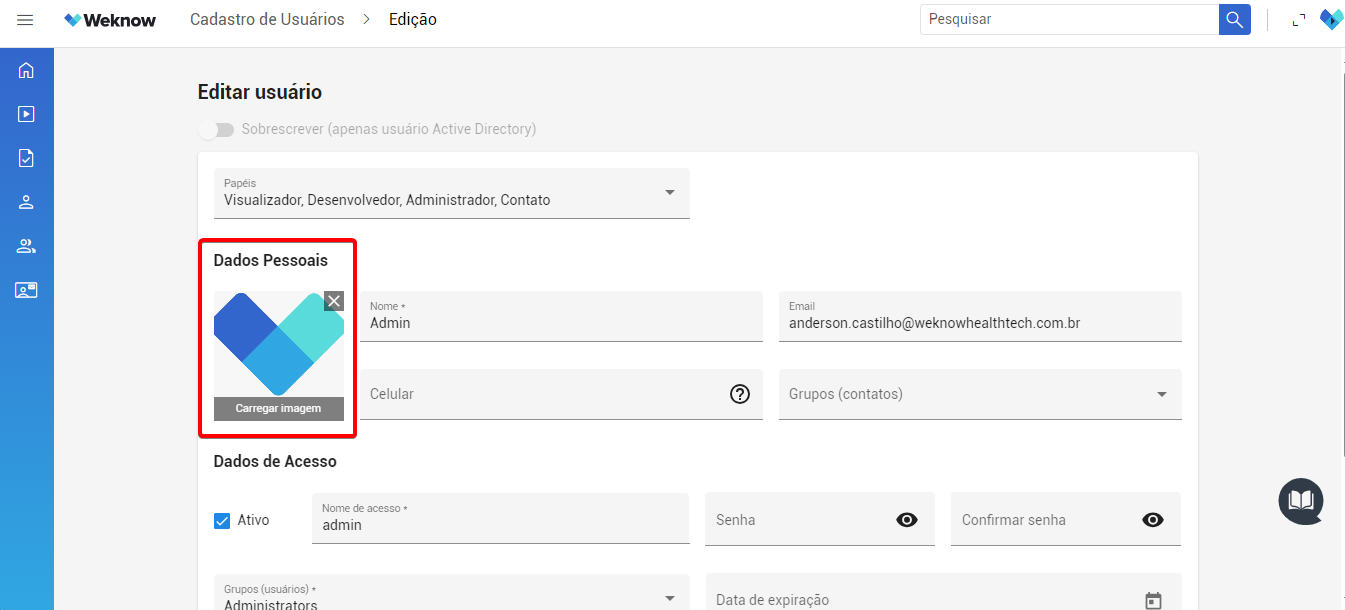Toggle the Sobrescrever switch
Image resolution: width=1345 pixels, height=610 pixels.
tap(216, 130)
